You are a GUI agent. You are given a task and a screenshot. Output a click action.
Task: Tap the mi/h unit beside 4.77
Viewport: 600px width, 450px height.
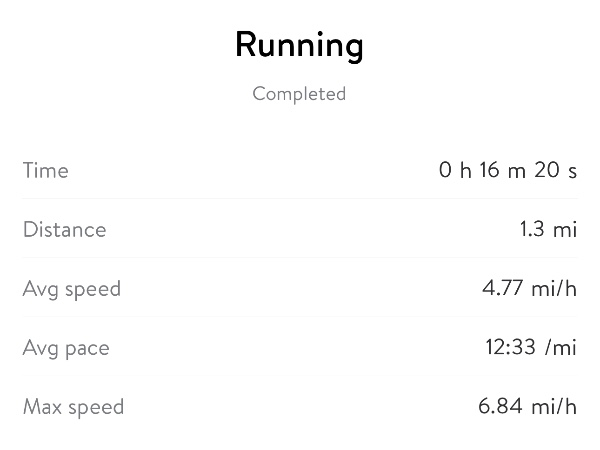point(555,289)
